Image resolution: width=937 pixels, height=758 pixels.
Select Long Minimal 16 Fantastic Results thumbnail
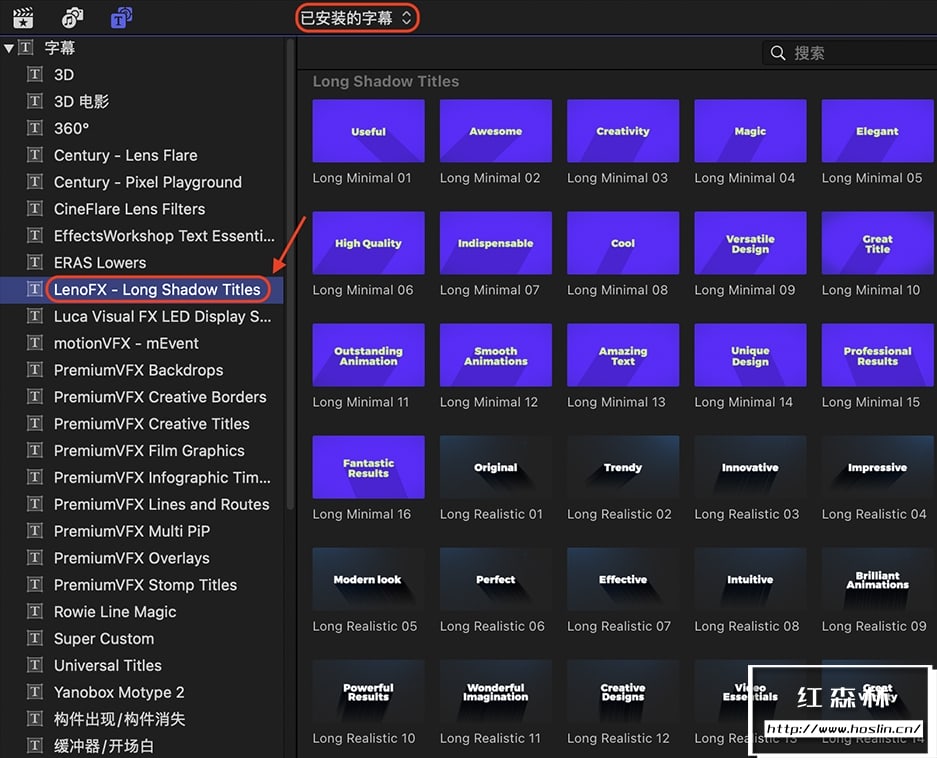click(x=368, y=467)
